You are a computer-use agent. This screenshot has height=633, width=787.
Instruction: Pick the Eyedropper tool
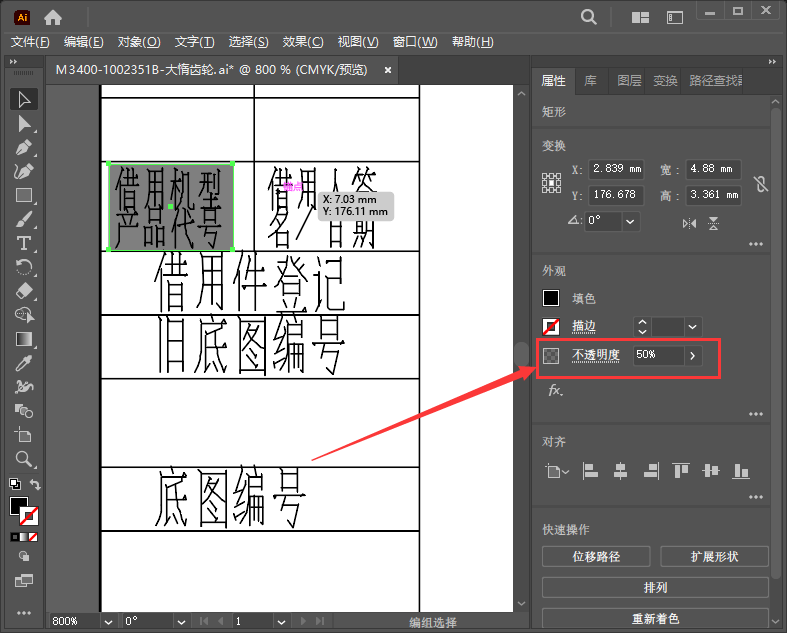25,362
